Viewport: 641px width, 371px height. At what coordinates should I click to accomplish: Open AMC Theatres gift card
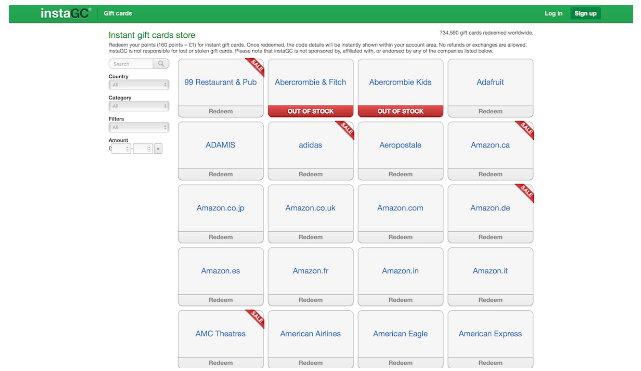221,334
